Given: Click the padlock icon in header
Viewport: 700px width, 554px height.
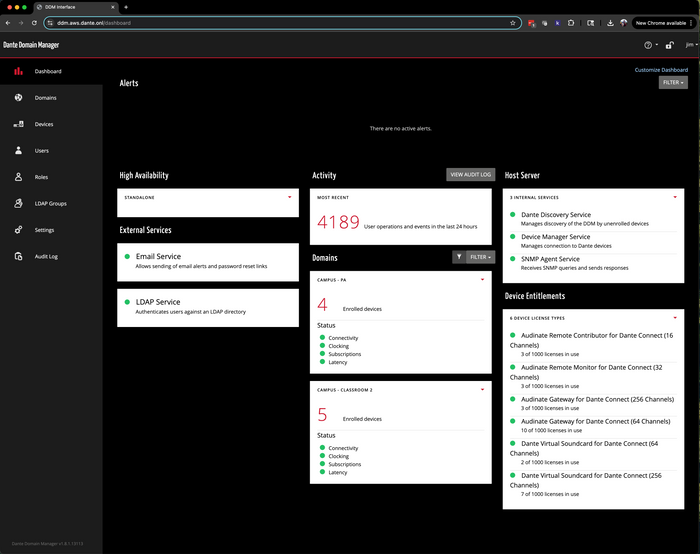Looking at the screenshot, I should [x=669, y=45].
